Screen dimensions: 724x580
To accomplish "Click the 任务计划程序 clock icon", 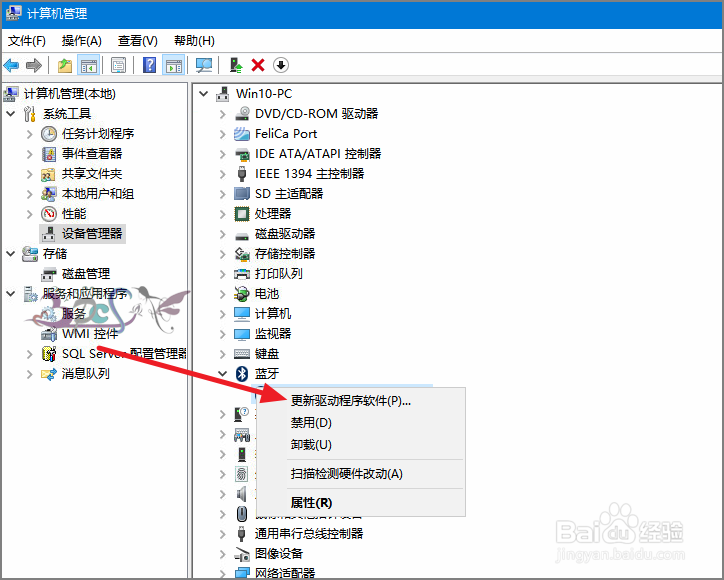I will 48,134.
